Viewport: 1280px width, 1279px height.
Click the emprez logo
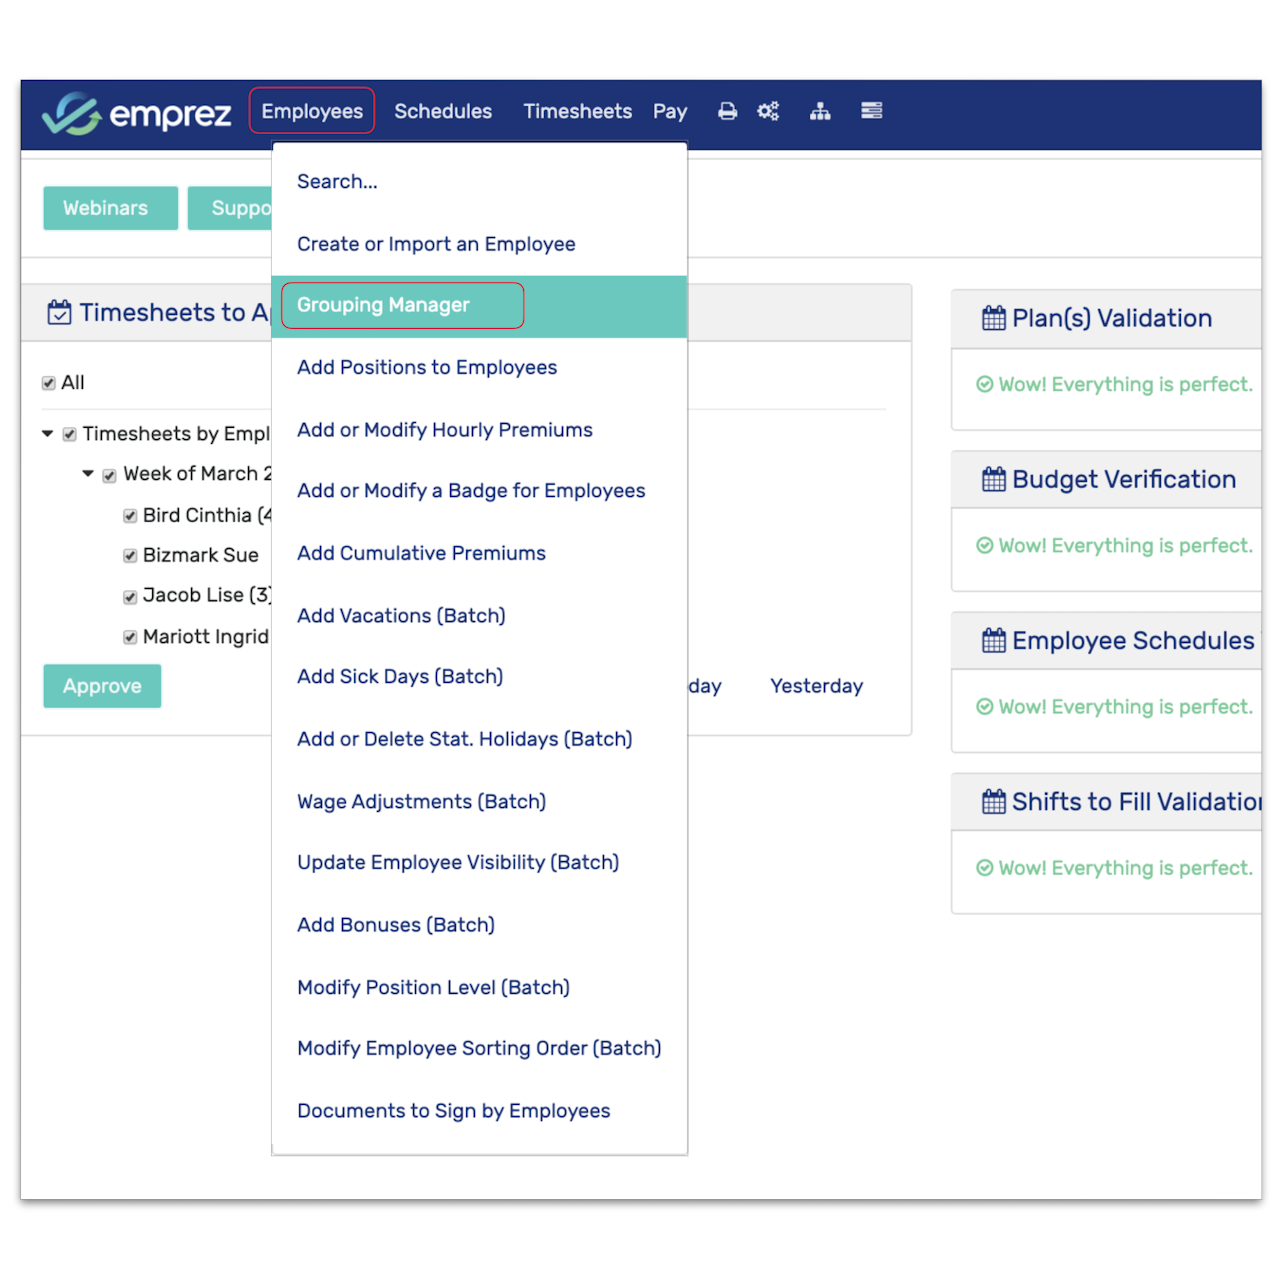137,114
